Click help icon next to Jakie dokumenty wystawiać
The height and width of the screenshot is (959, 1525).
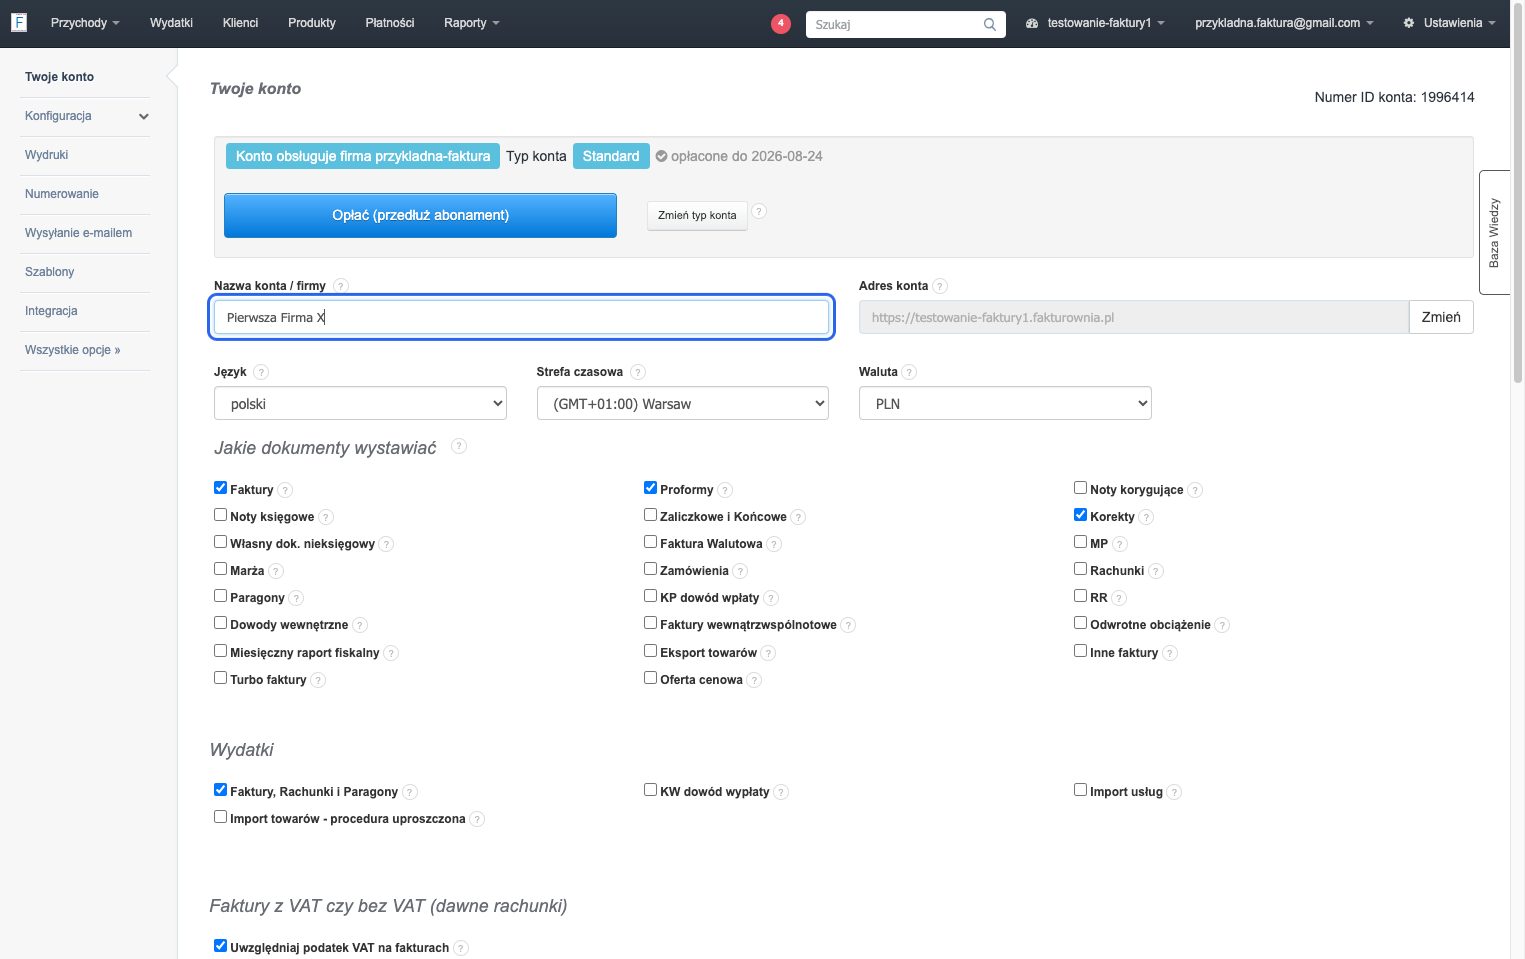pos(459,446)
